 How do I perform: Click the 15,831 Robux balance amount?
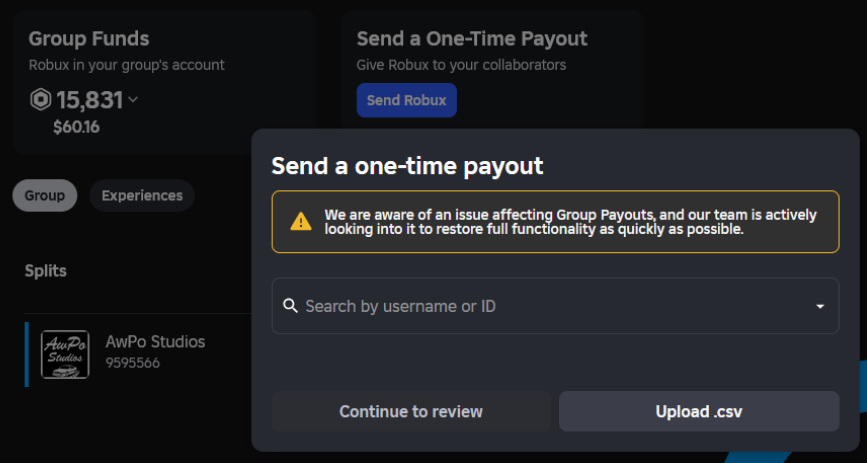(x=90, y=100)
